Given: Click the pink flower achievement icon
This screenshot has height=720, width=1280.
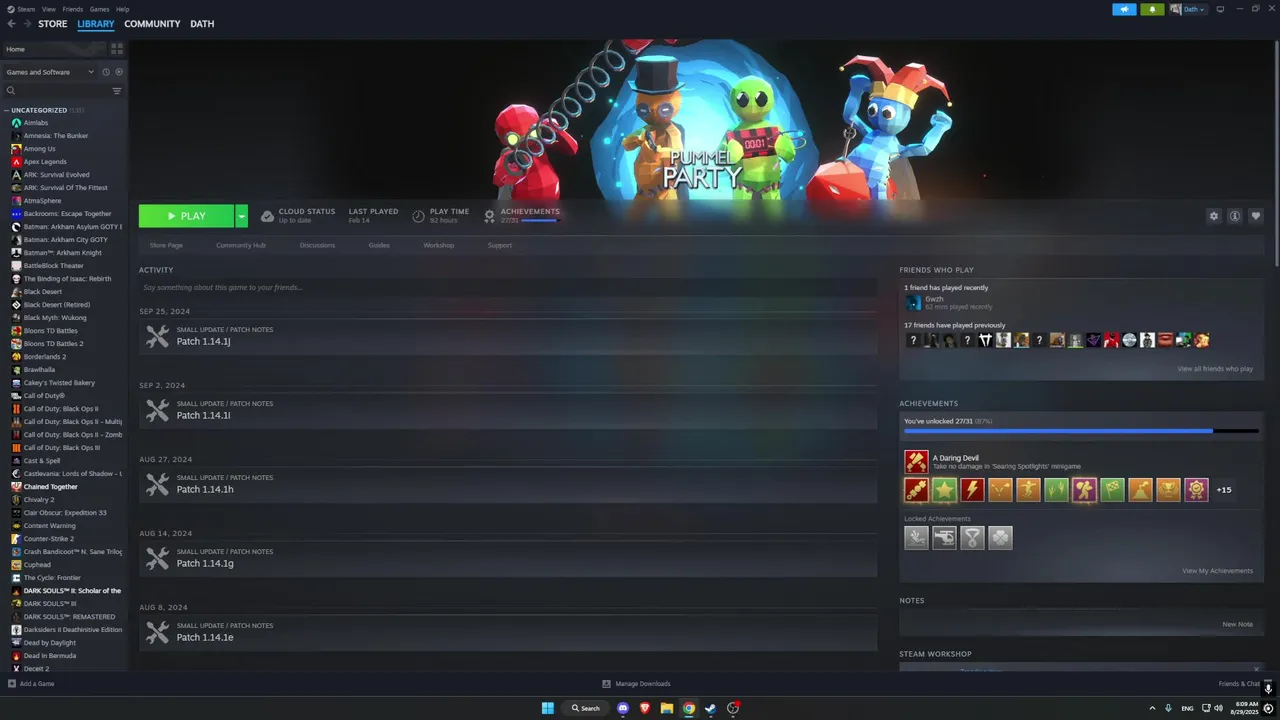Looking at the screenshot, I should click(1196, 490).
